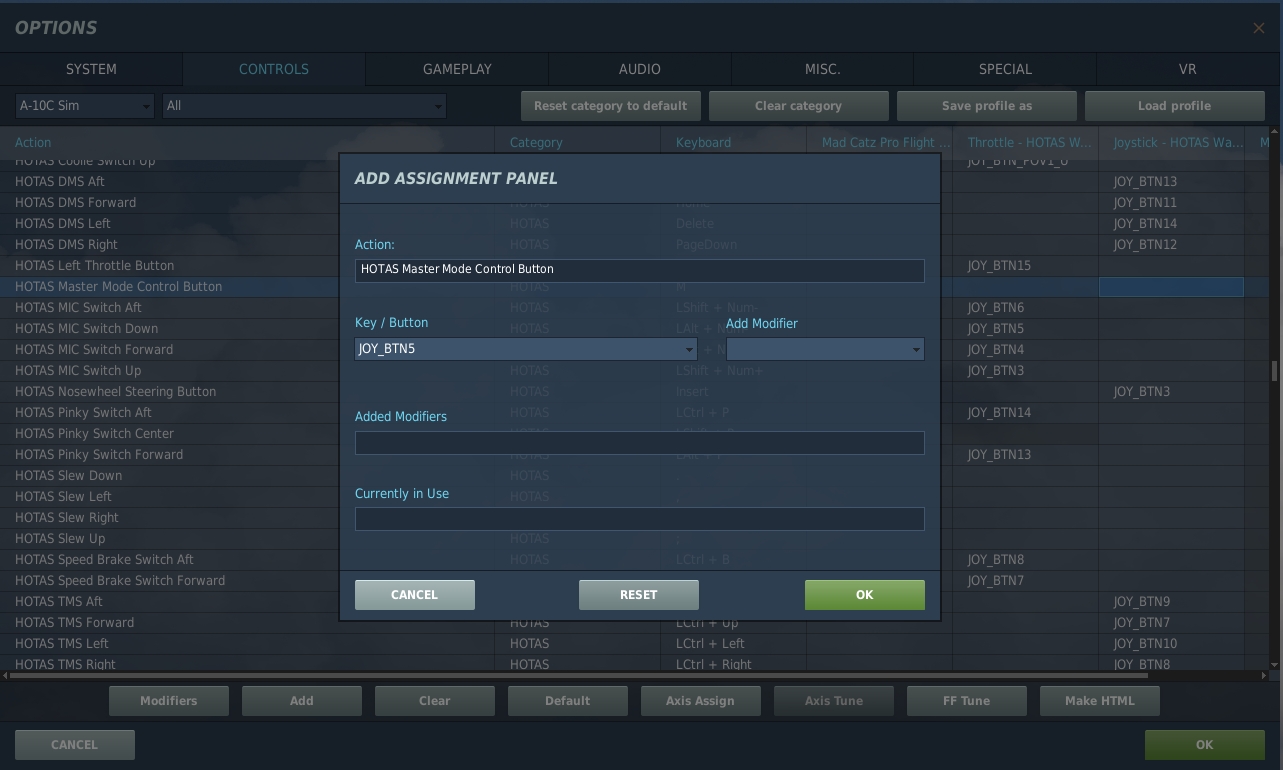This screenshot has height=770, width=1283.
Task: Click the Make HTML button
Action: (1100, 701)
